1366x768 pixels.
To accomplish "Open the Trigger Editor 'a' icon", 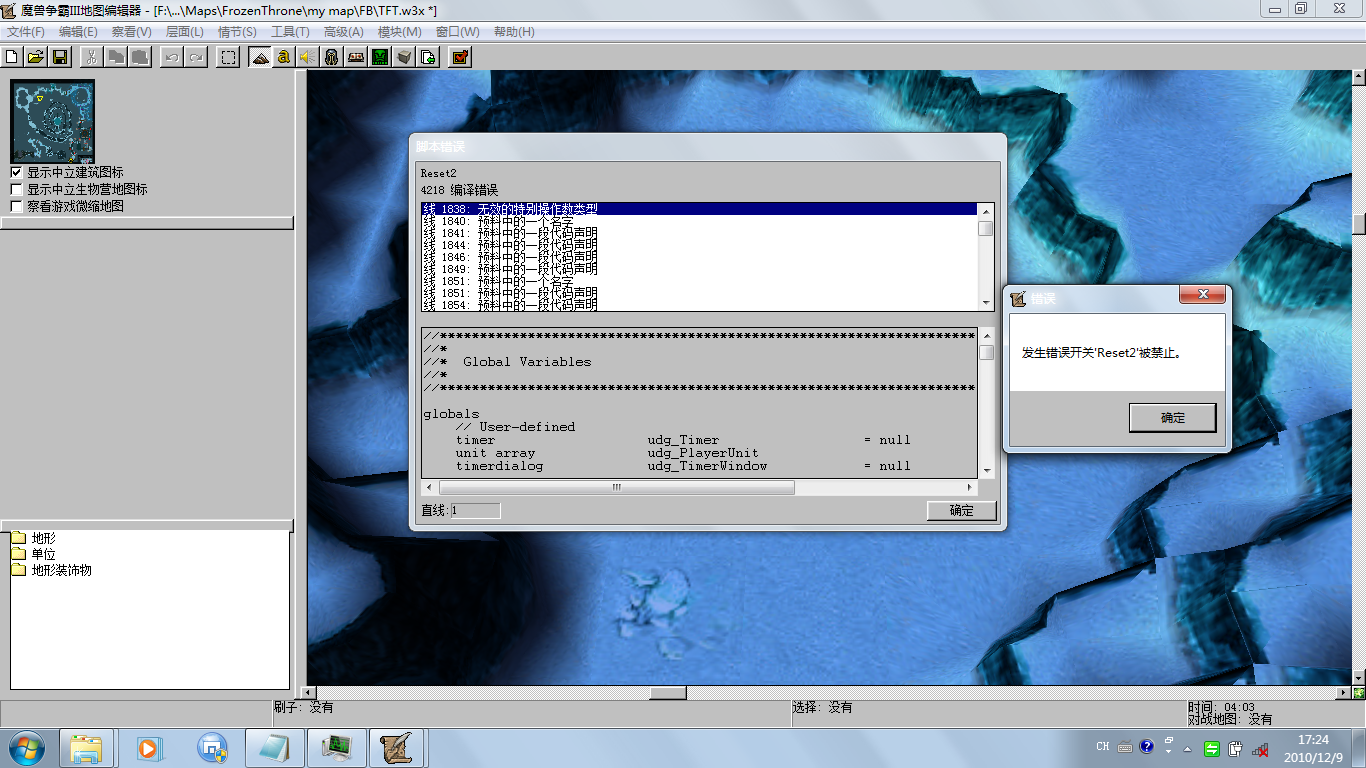I will [284, 57].
